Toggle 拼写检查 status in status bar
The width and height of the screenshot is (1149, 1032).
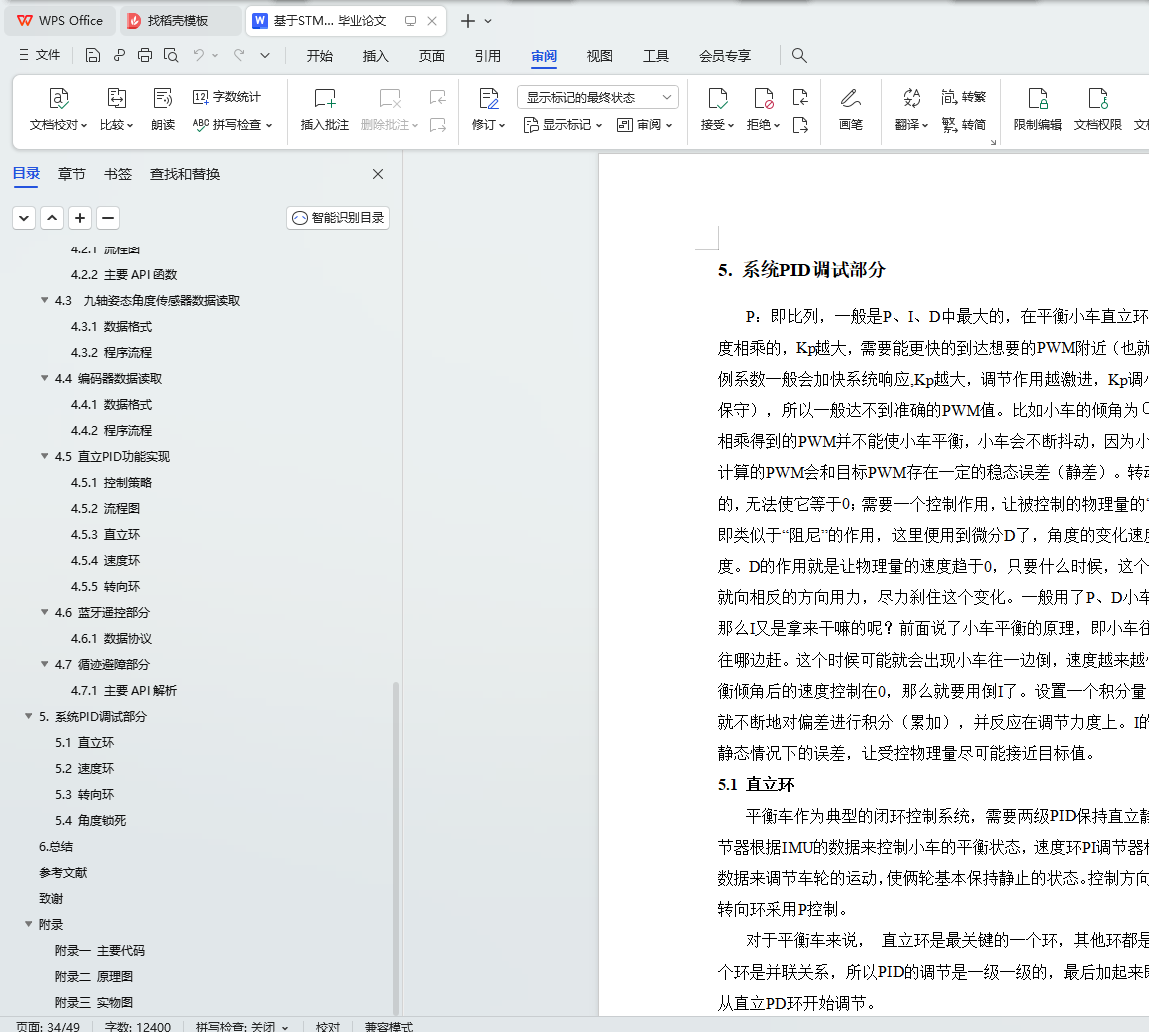coord(242,1026)
